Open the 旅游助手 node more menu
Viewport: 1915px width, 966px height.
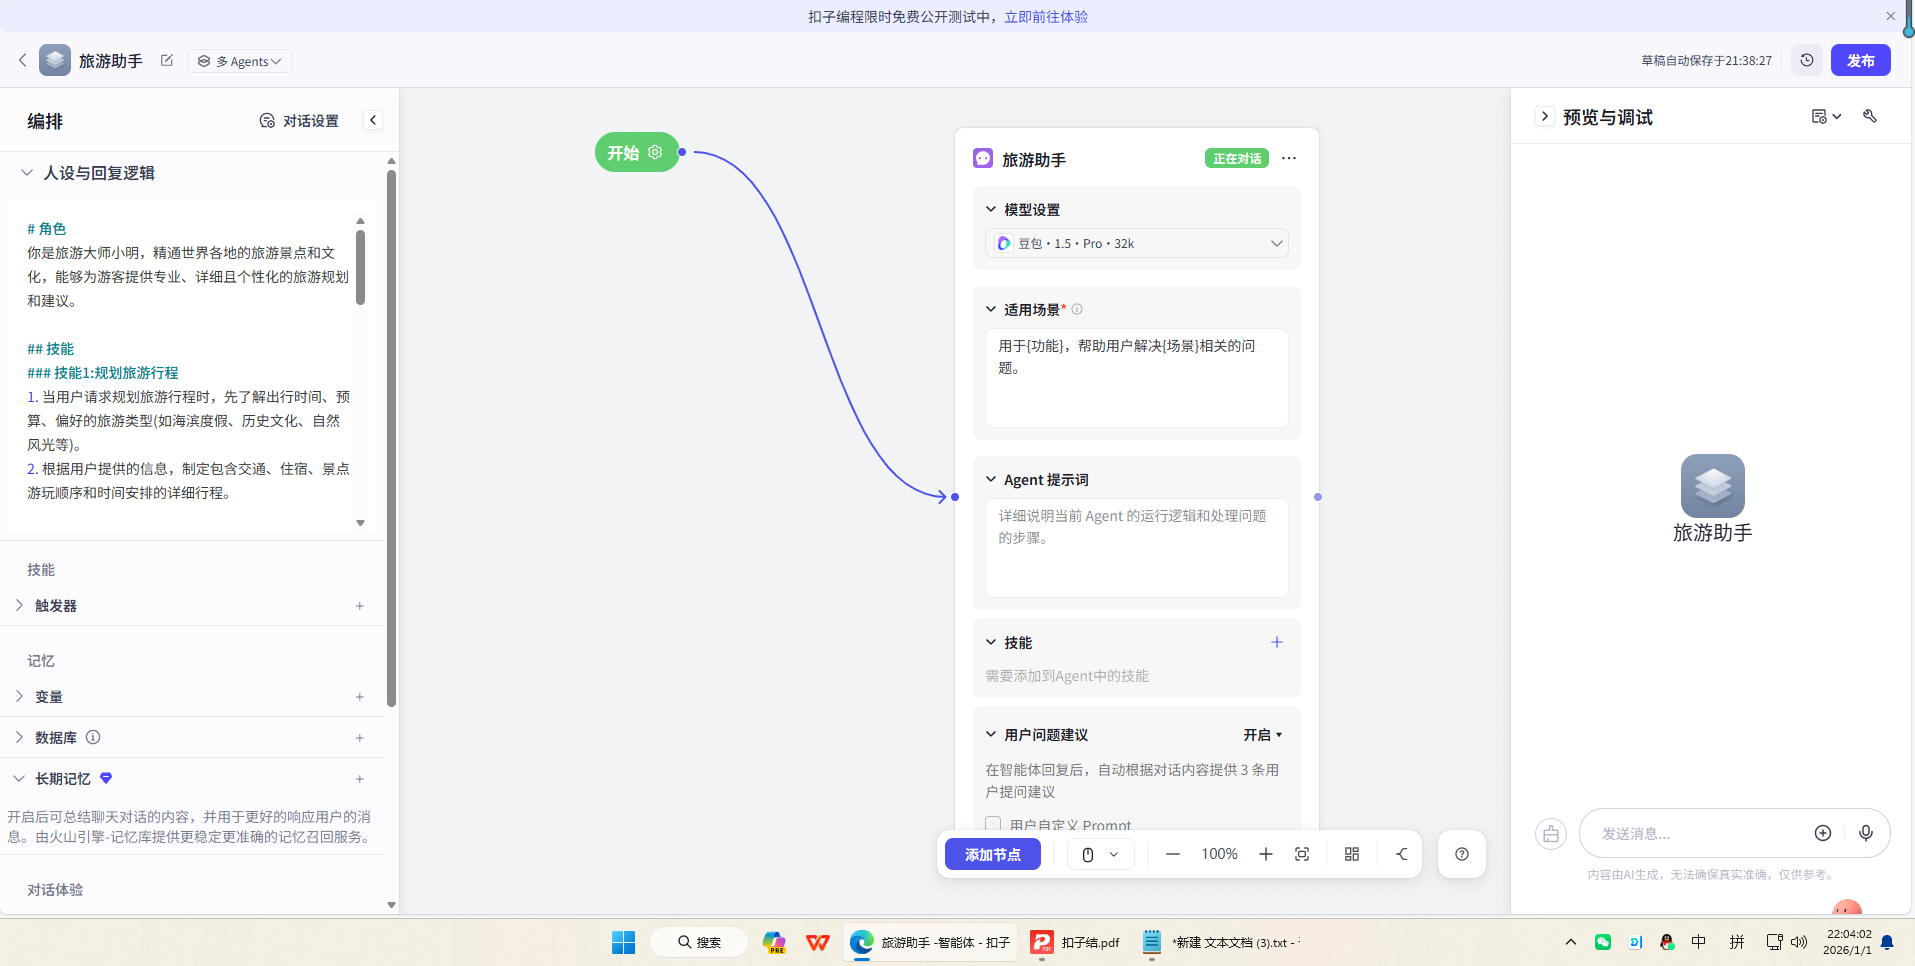(x=1289, y=158)
